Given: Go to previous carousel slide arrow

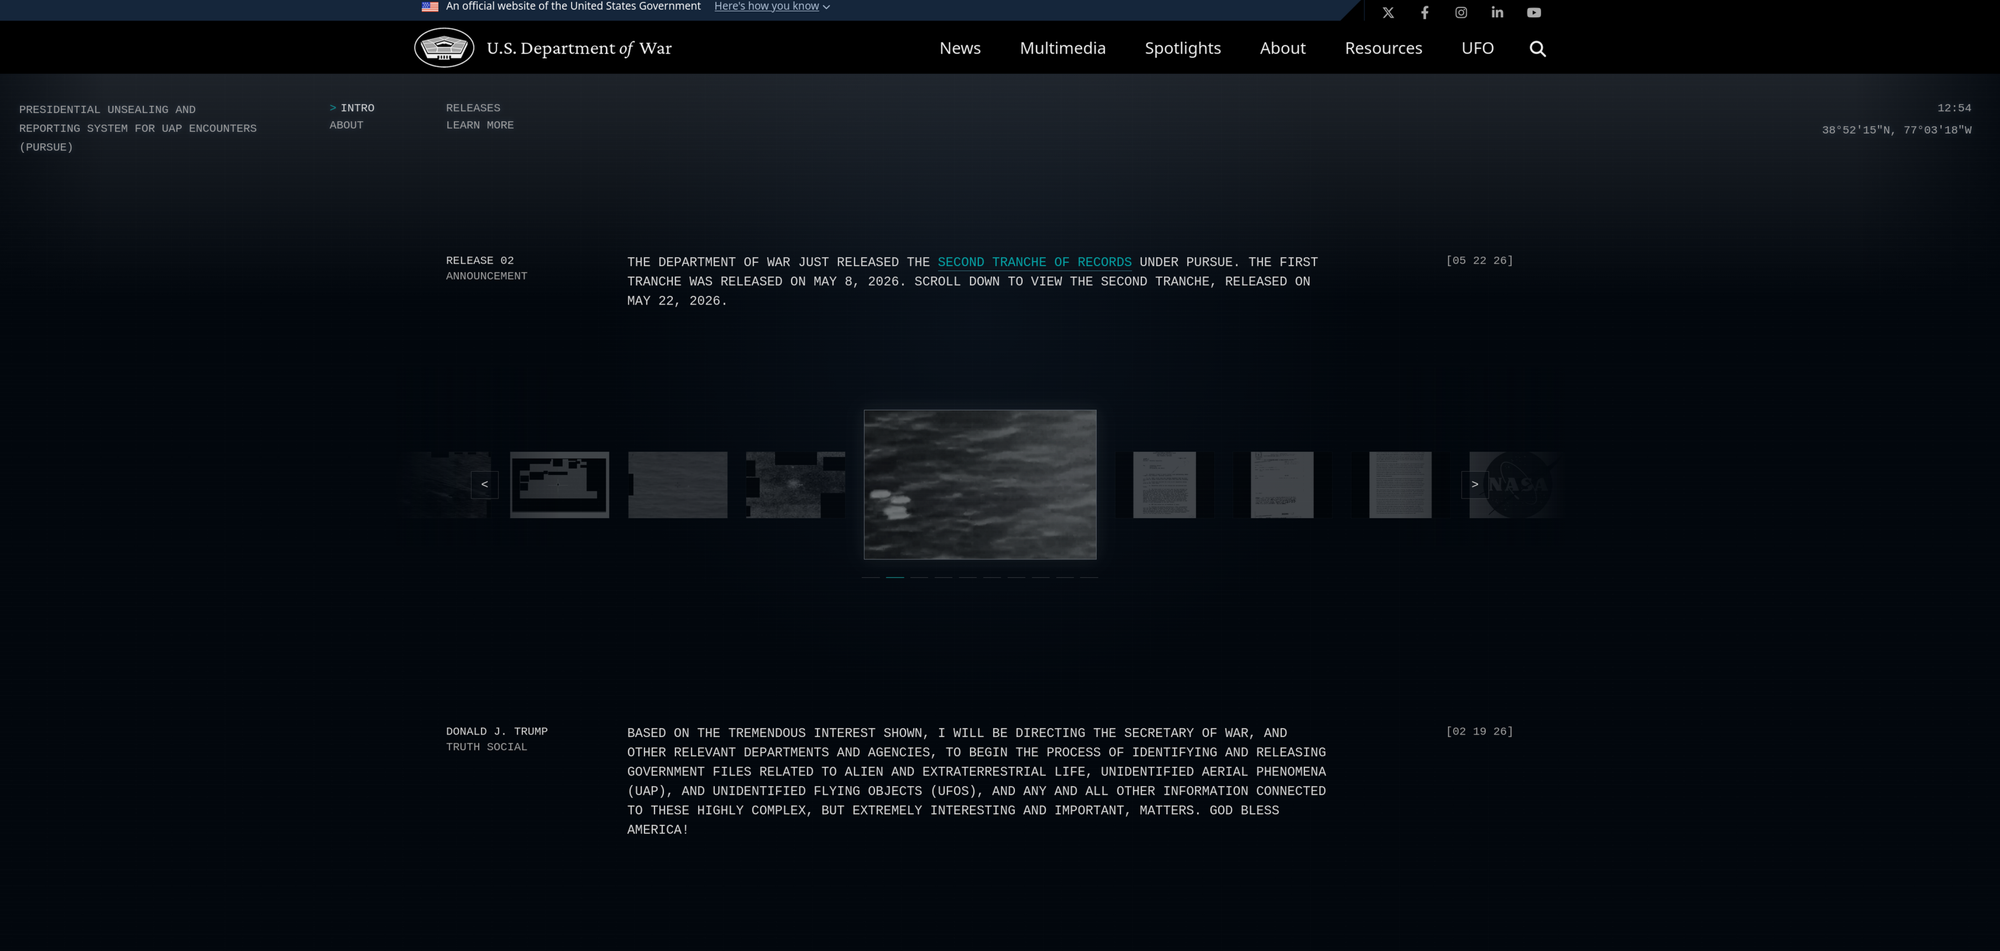Looking at the screenshot, I should coord(485,484).
